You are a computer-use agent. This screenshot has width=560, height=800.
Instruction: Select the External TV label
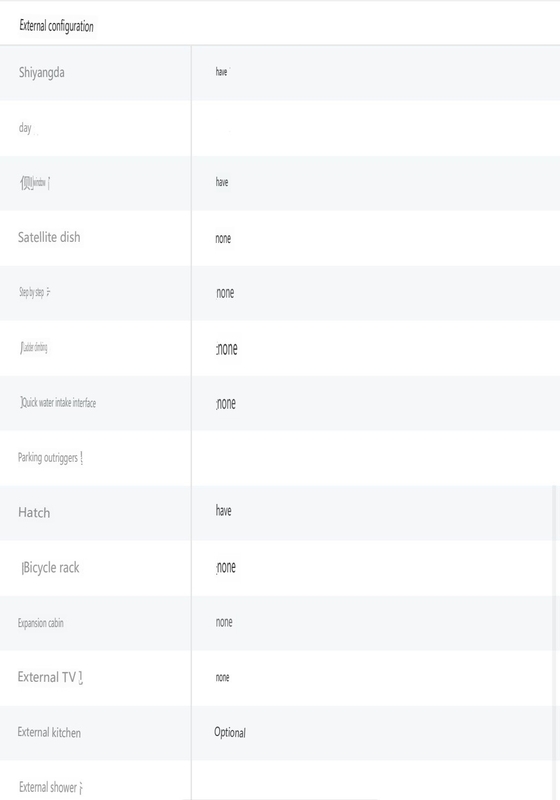coord(50,677)
